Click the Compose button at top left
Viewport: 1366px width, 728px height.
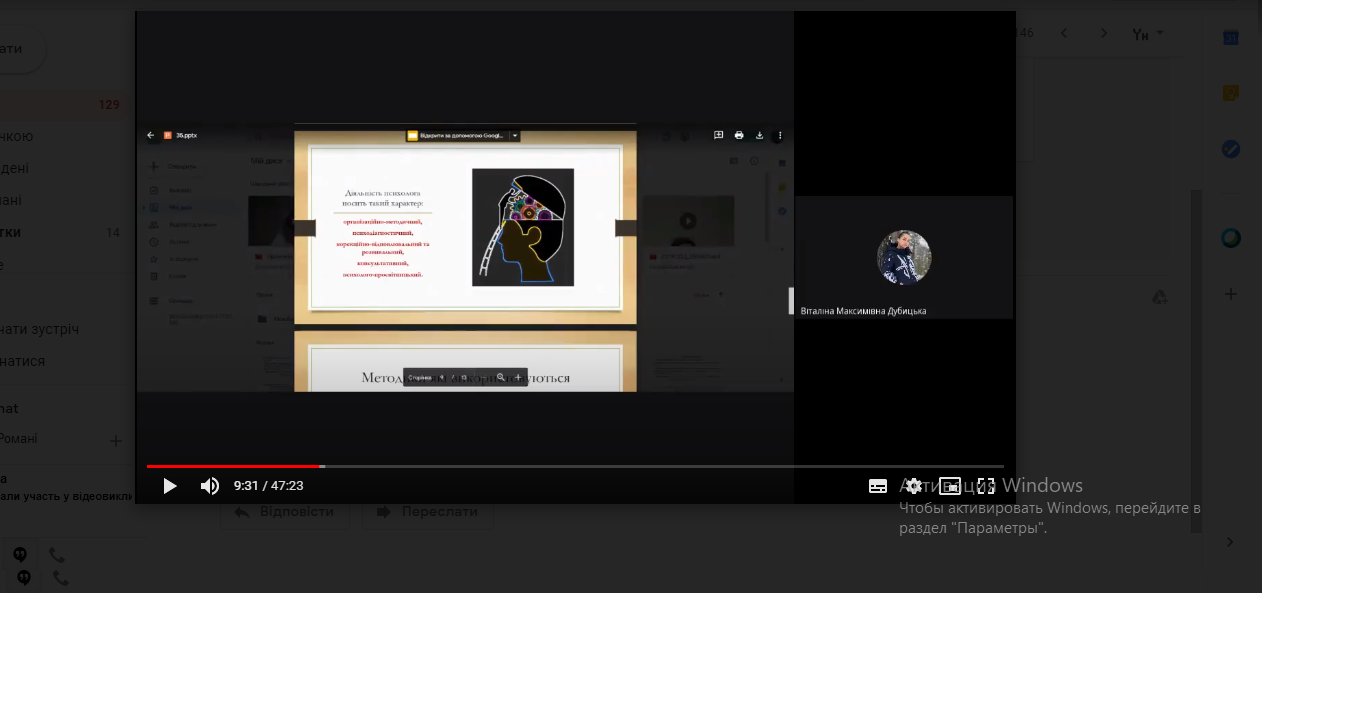[22, 50]
